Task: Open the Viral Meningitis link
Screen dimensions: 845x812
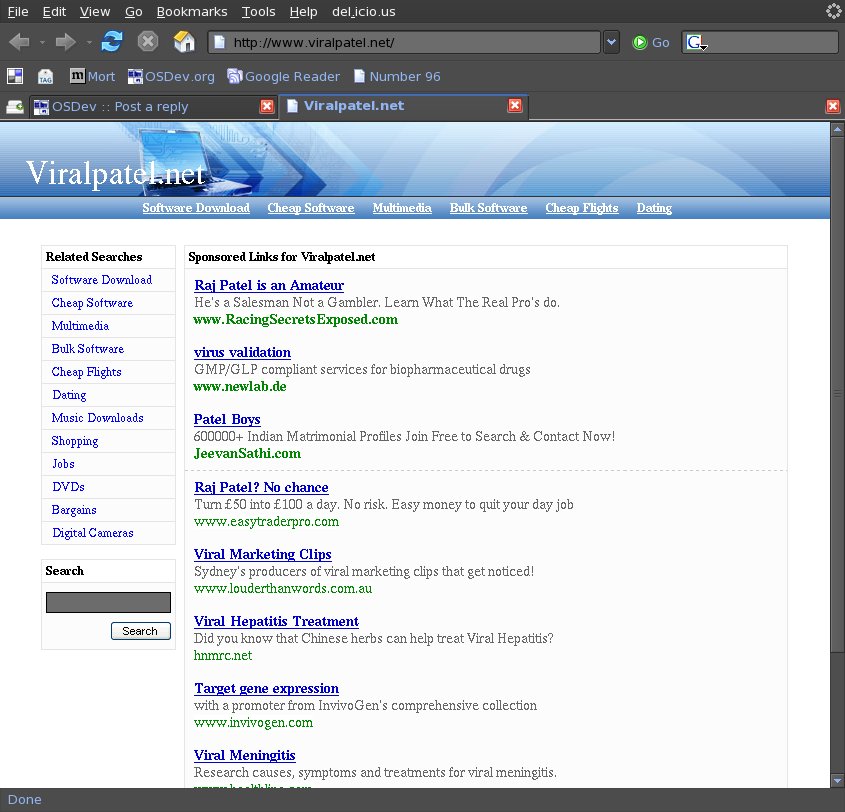Action: pyautogui.click(x=245, y=755)
